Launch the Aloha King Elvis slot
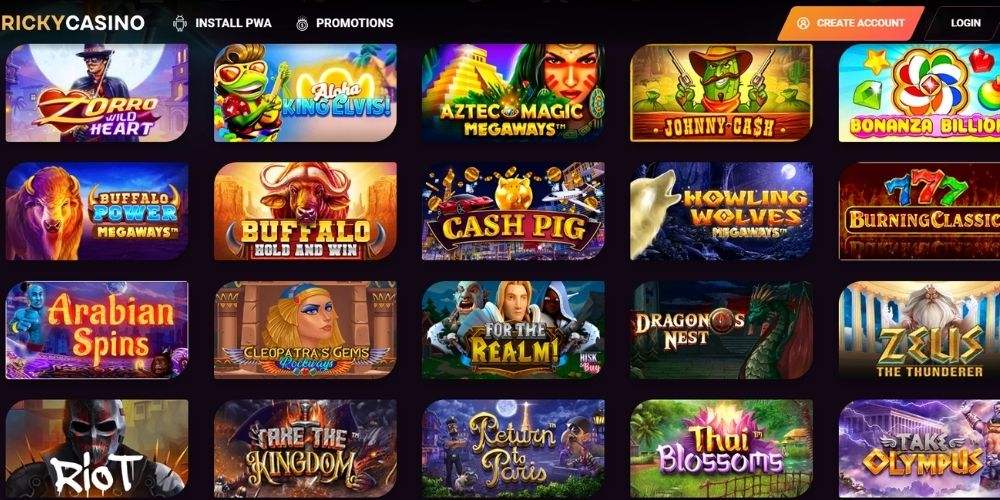1000x500 pixels. pos(305,92)
